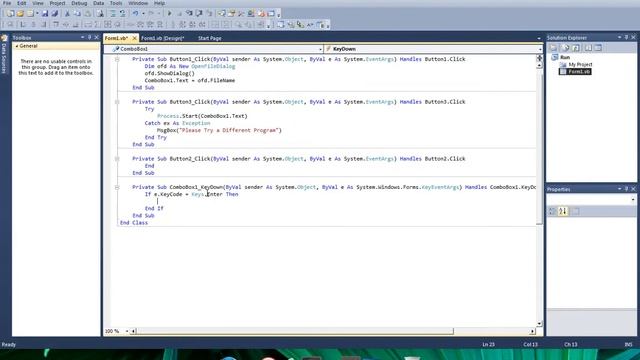
Task: Open the Properties object selector dropdown
Action: (633, 200)
